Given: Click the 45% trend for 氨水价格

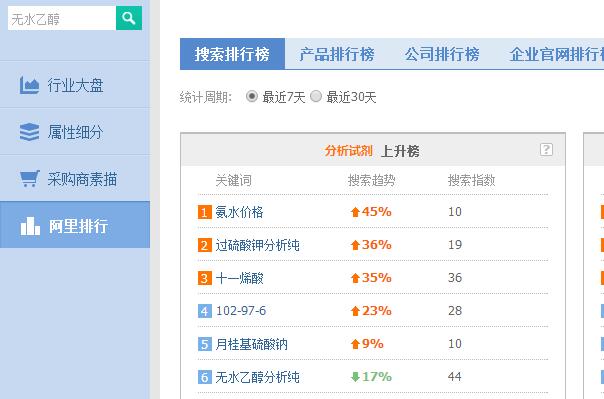Looking at the screenshot, I should point(371,211).
